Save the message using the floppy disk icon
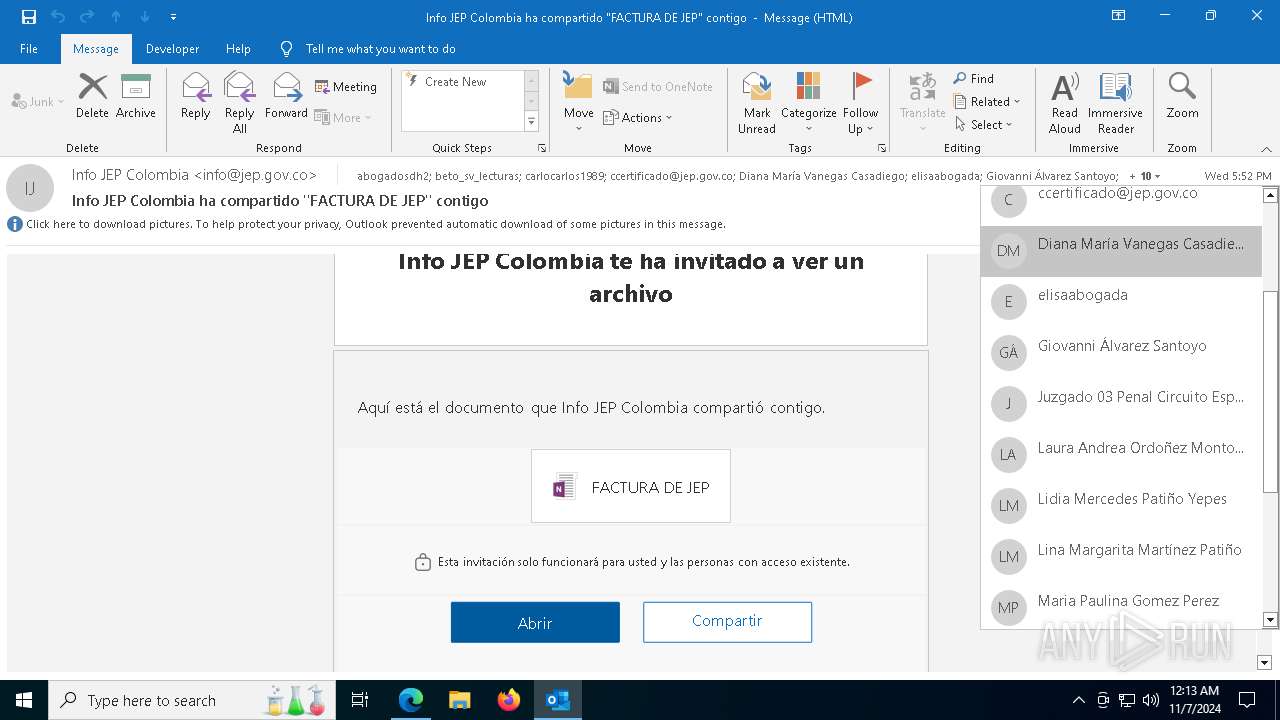 click(x=28, y=17)
